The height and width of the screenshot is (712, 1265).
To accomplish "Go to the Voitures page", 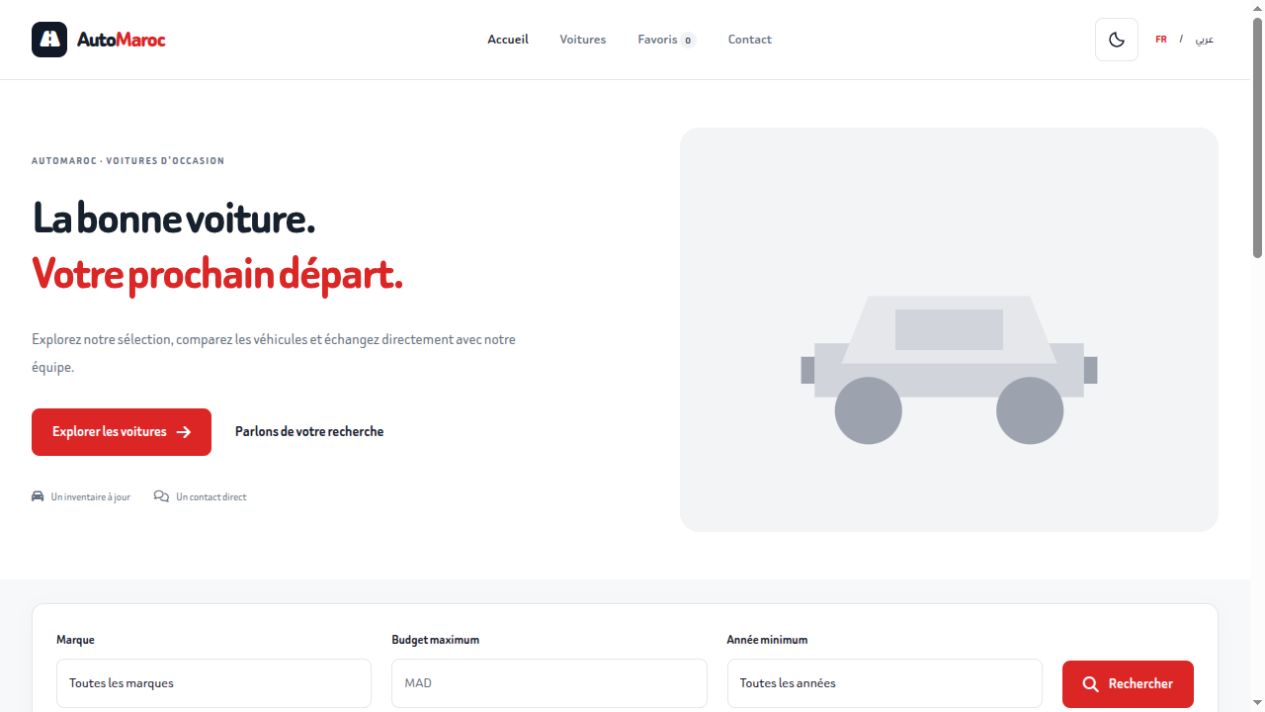I will click(x=583, y=40).
